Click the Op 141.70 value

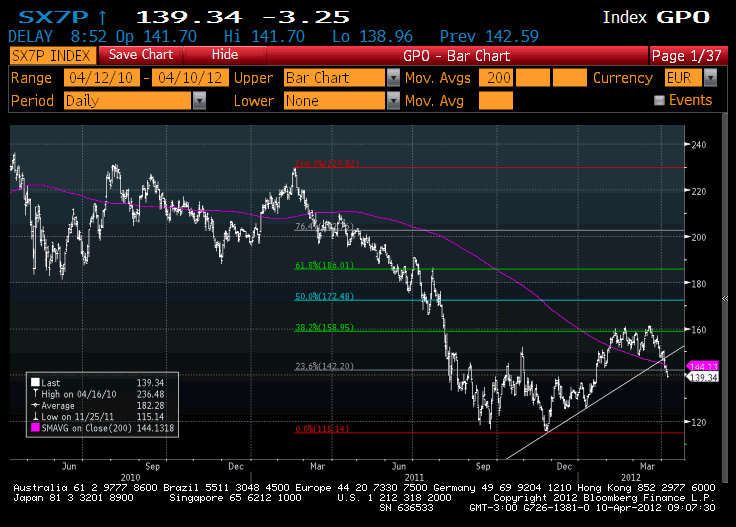pyautogui.click(x=156, y=37)
